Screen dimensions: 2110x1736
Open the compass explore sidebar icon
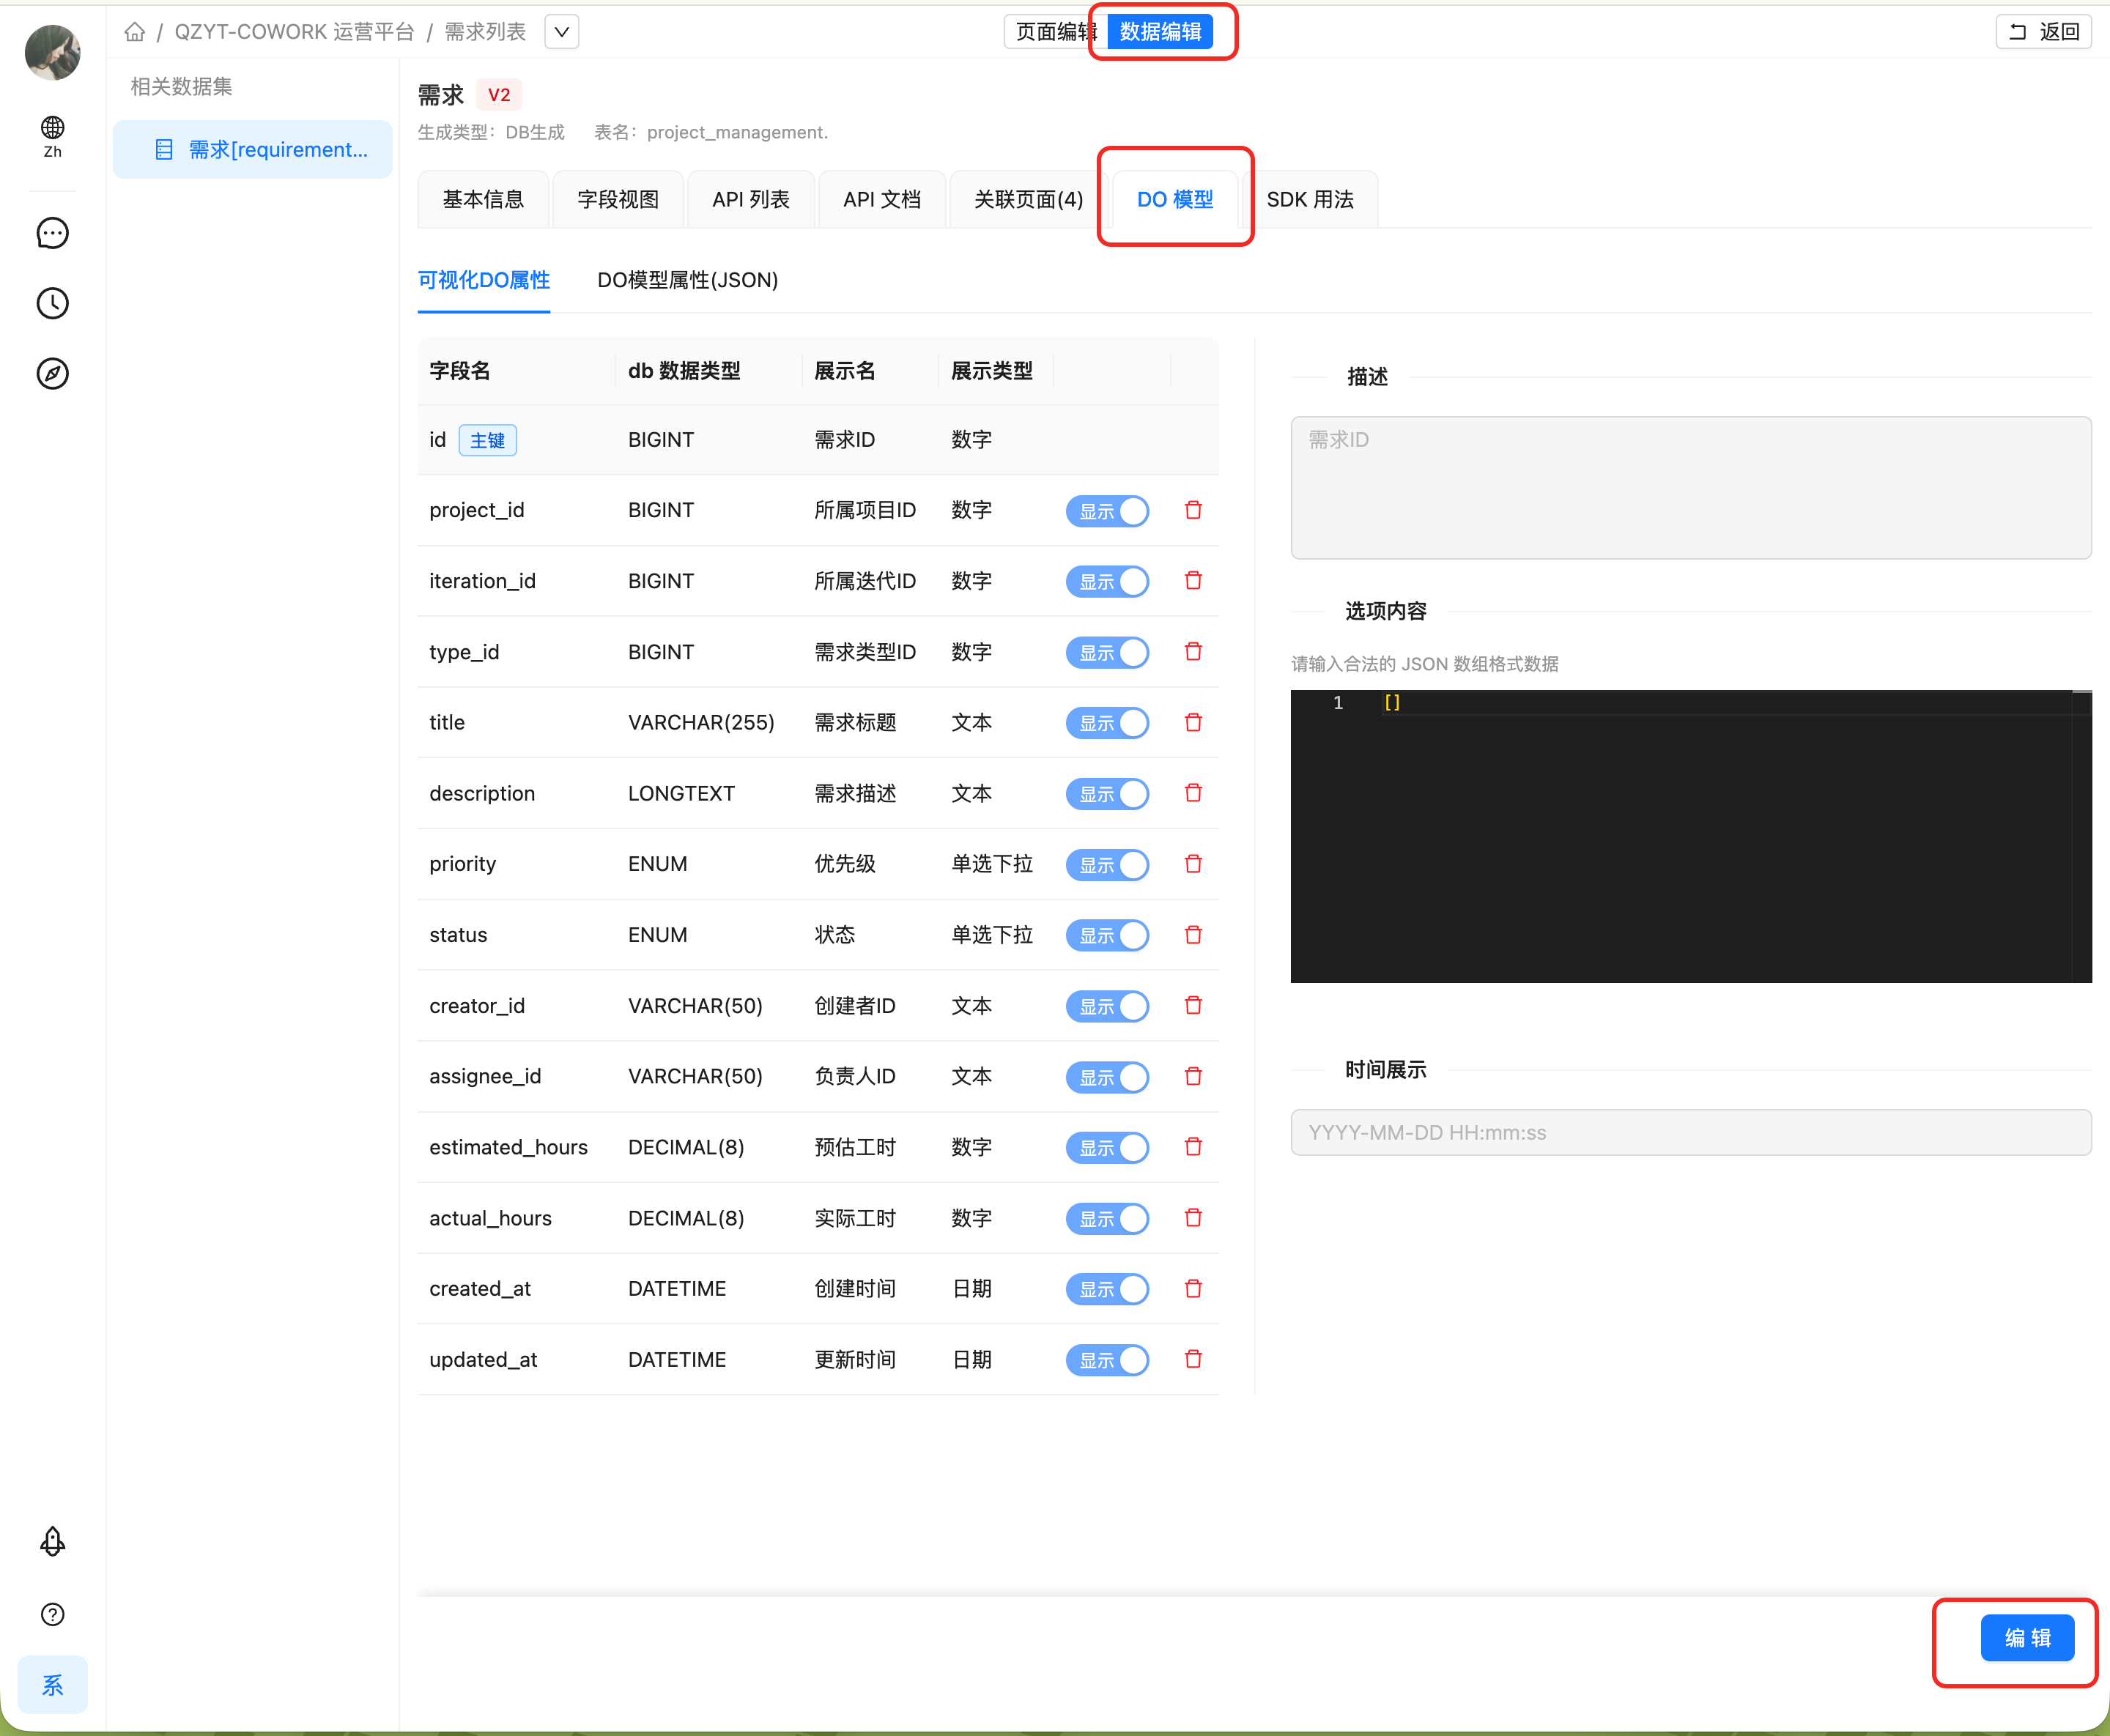point(52,373)
